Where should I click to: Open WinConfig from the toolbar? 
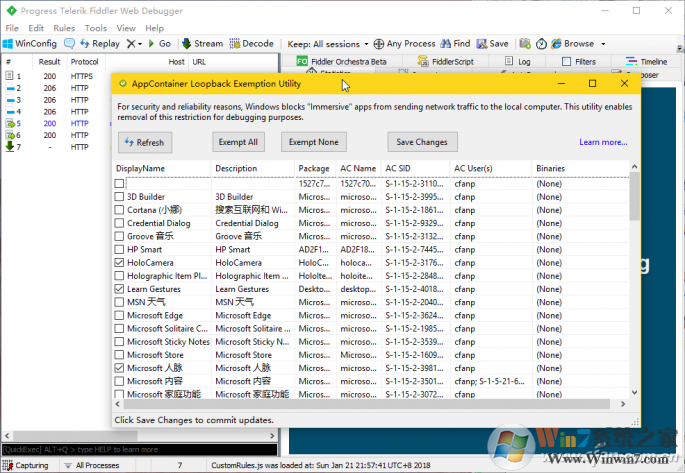click(x=30, y=44)
